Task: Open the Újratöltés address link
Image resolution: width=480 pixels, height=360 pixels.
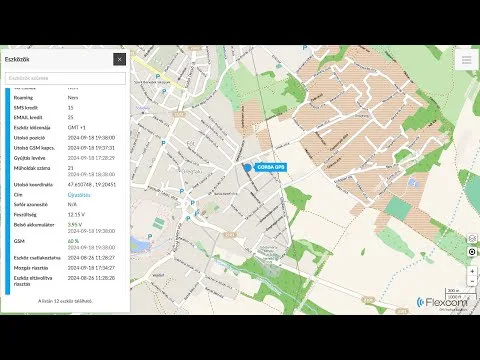Action: [x=79, y=195]
